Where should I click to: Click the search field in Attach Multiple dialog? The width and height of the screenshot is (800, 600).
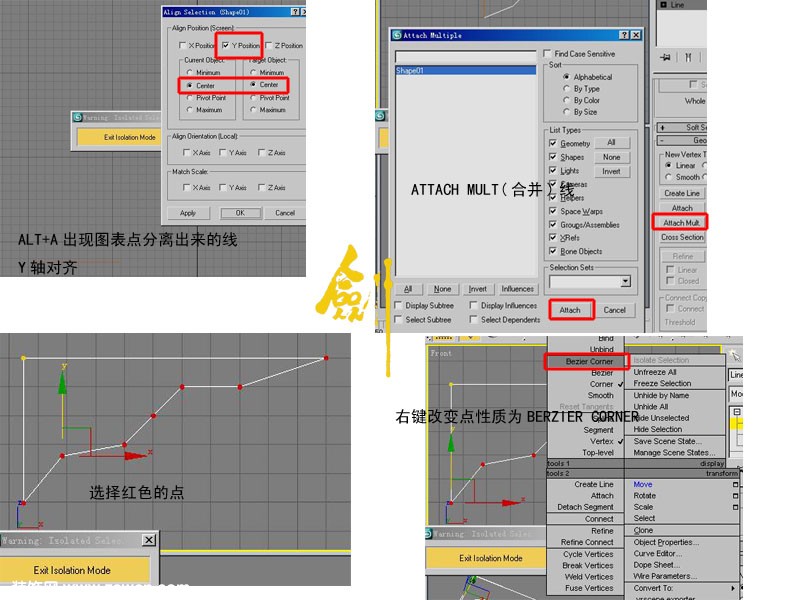[466, 56]
